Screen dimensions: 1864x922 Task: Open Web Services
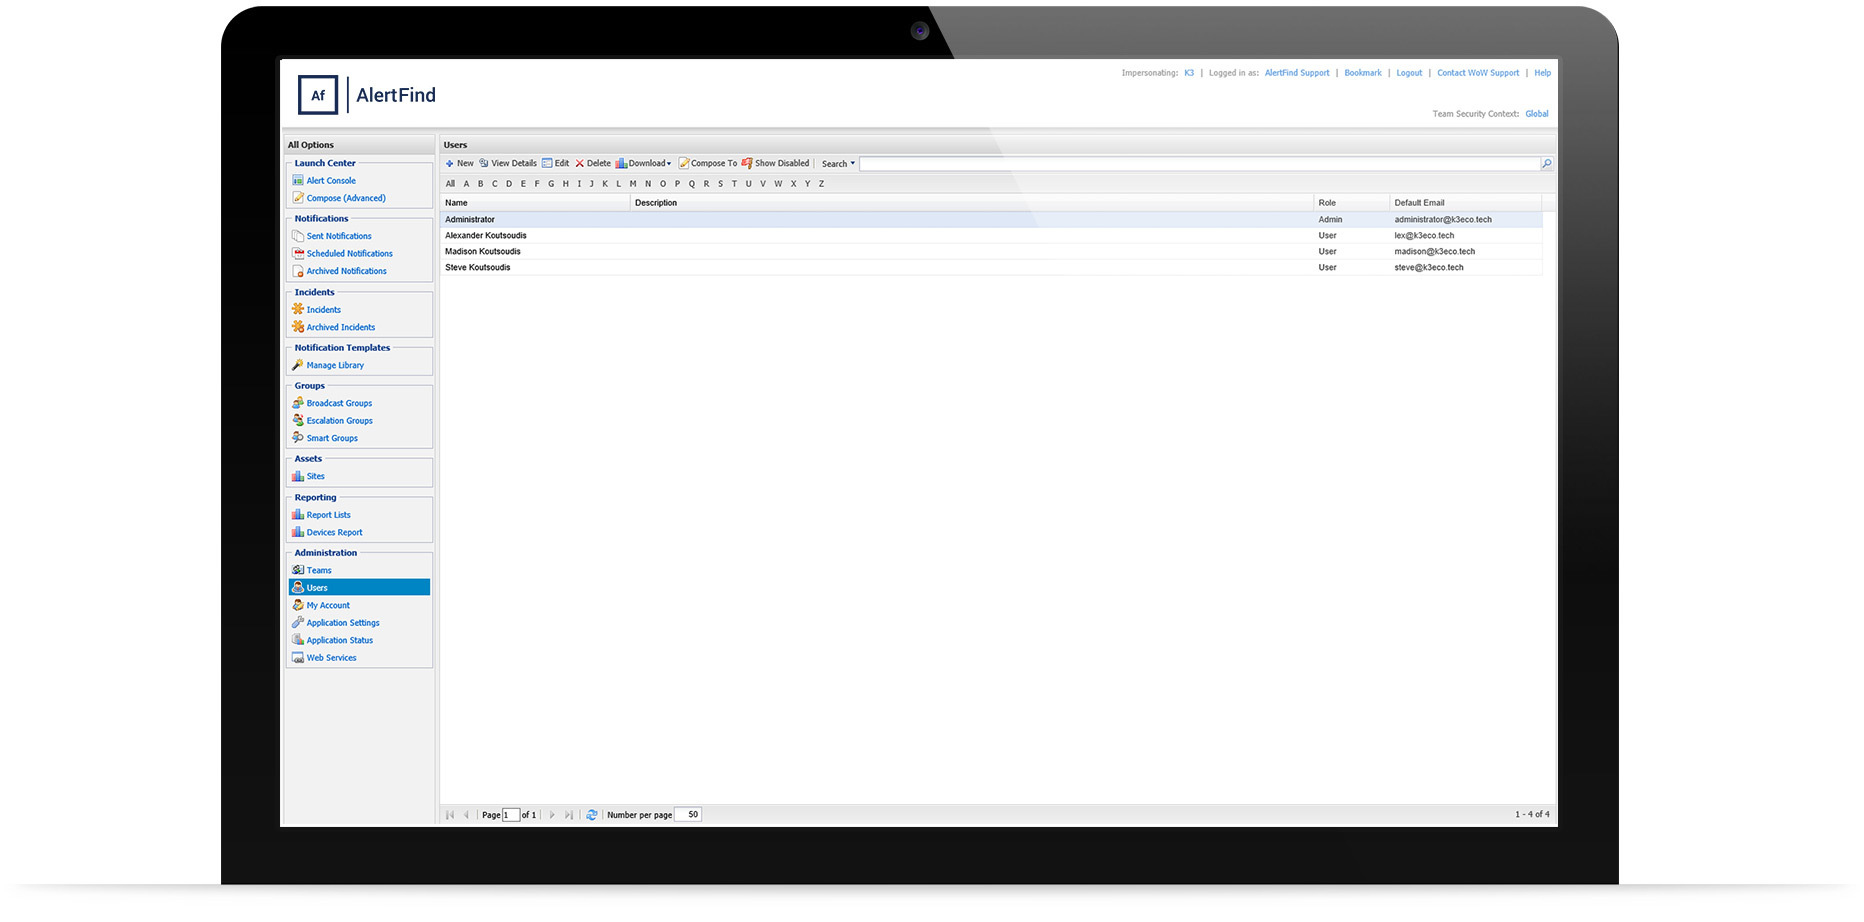tap(331, 658)
